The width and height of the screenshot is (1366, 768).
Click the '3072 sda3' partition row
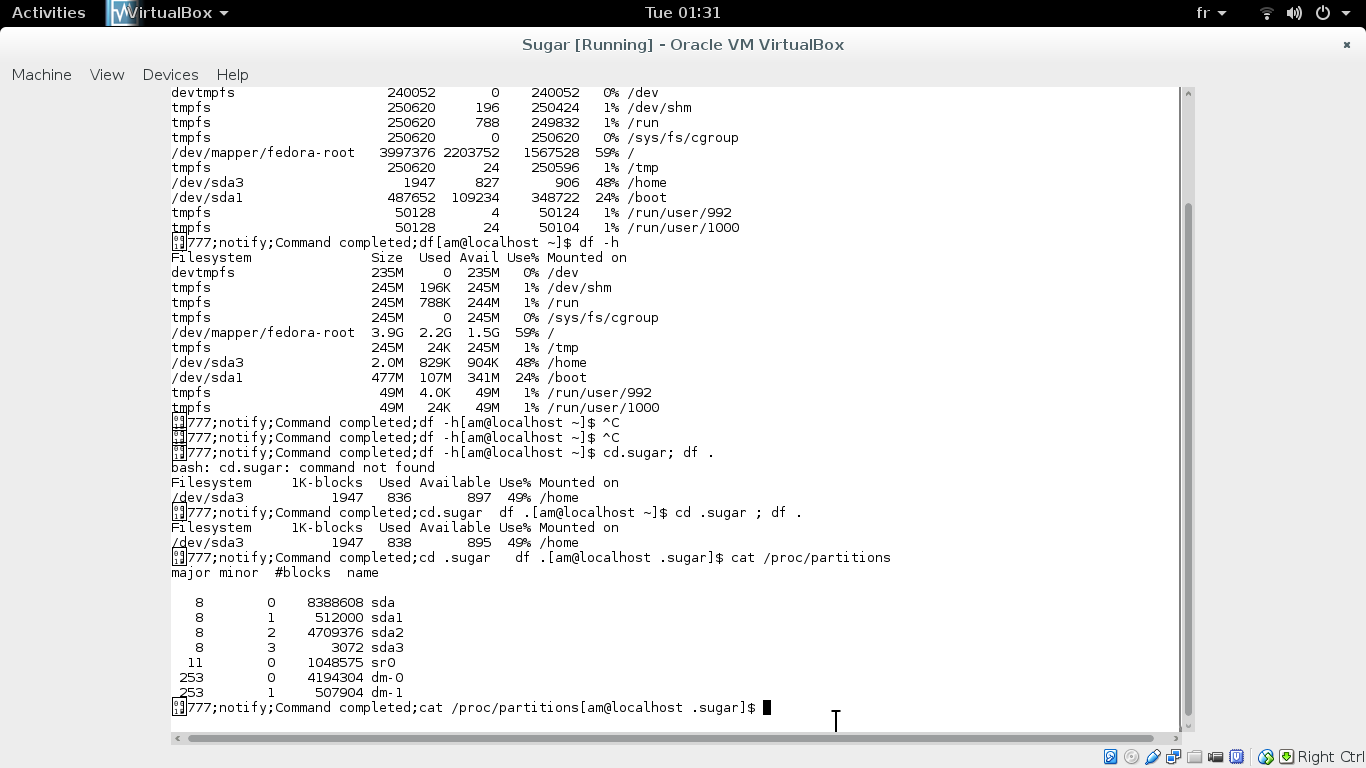(299, 647)
